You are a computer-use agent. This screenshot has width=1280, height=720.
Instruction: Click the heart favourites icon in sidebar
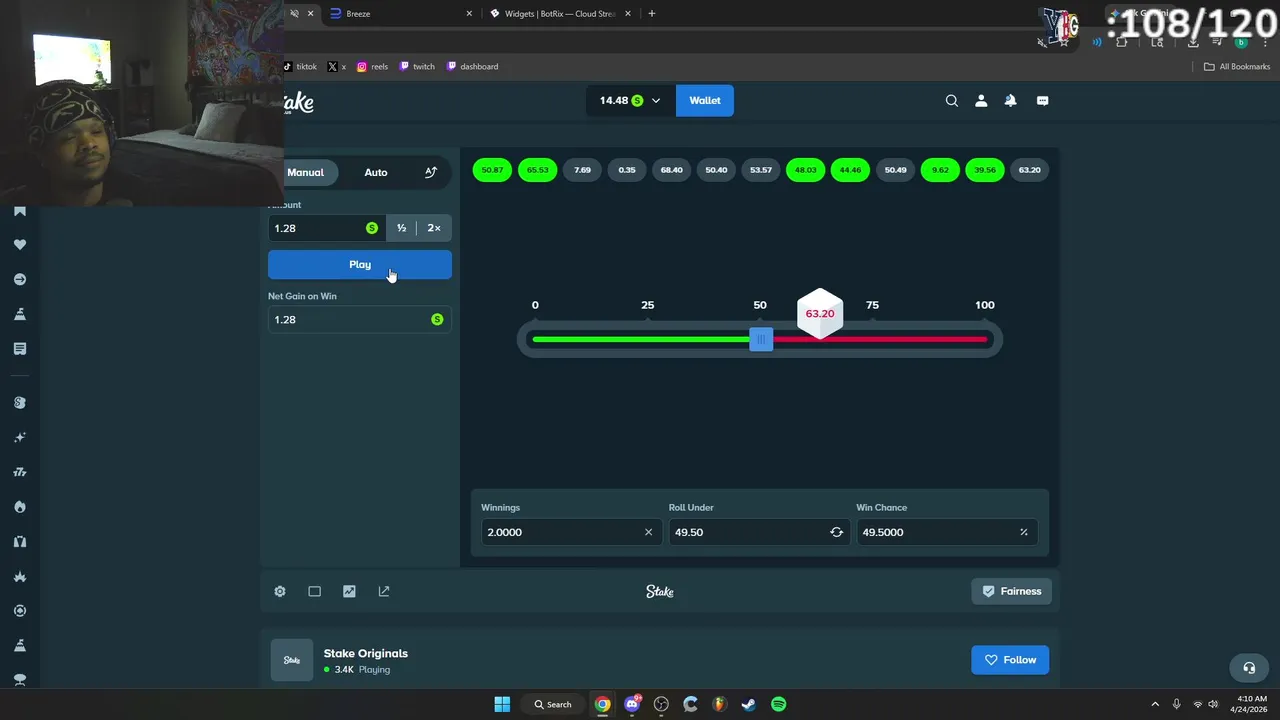[19, 245]
